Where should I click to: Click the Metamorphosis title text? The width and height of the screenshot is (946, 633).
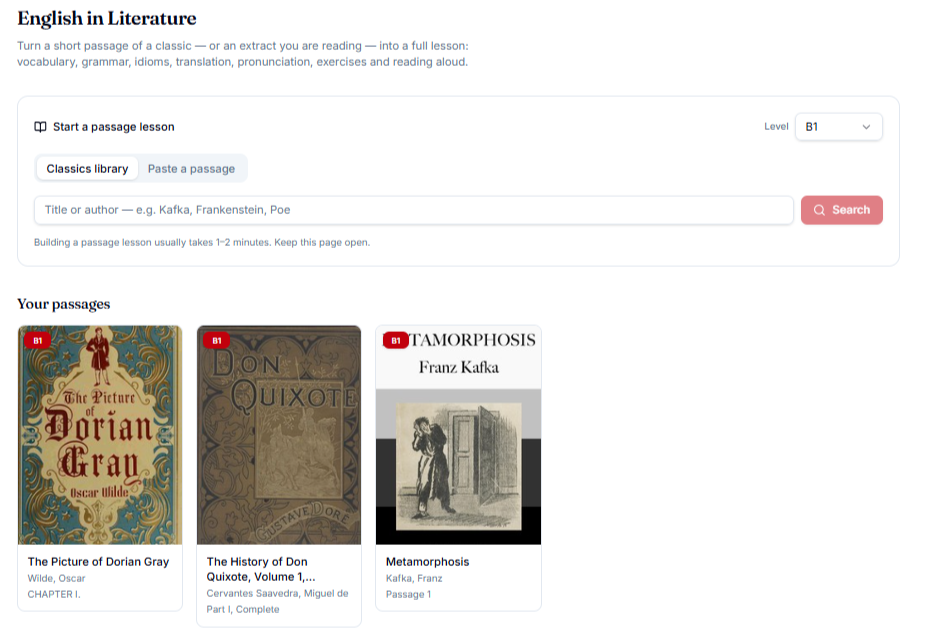[427, 562]
